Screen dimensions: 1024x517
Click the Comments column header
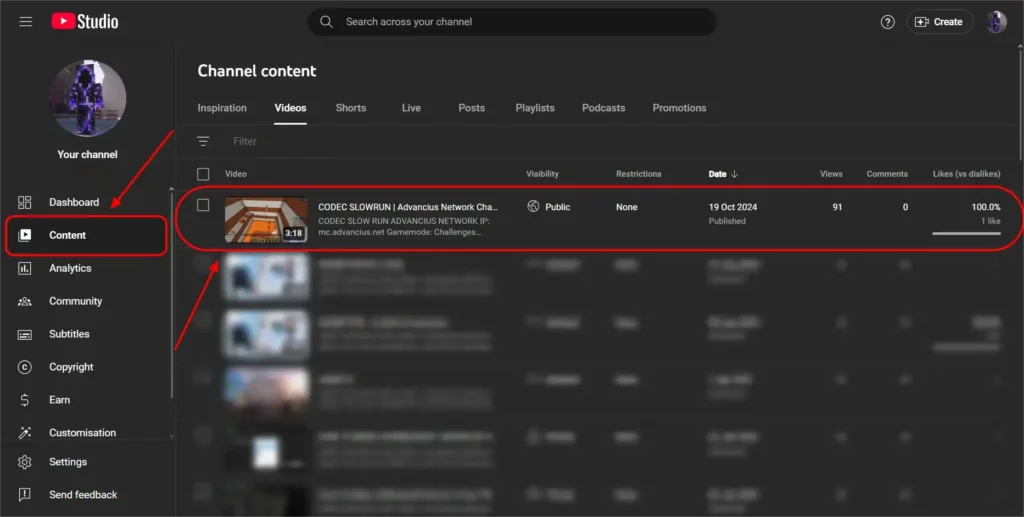click(x=887, y=174)
